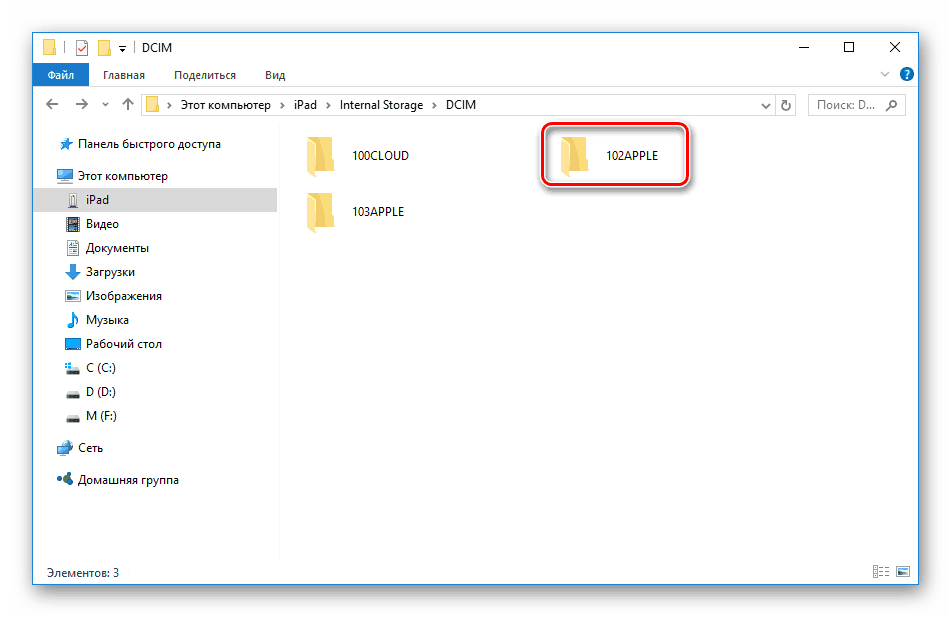Expand the ribbon with the chevron
Image resolution: width=951 pixels, height=617 pixels.
[884, 74]
